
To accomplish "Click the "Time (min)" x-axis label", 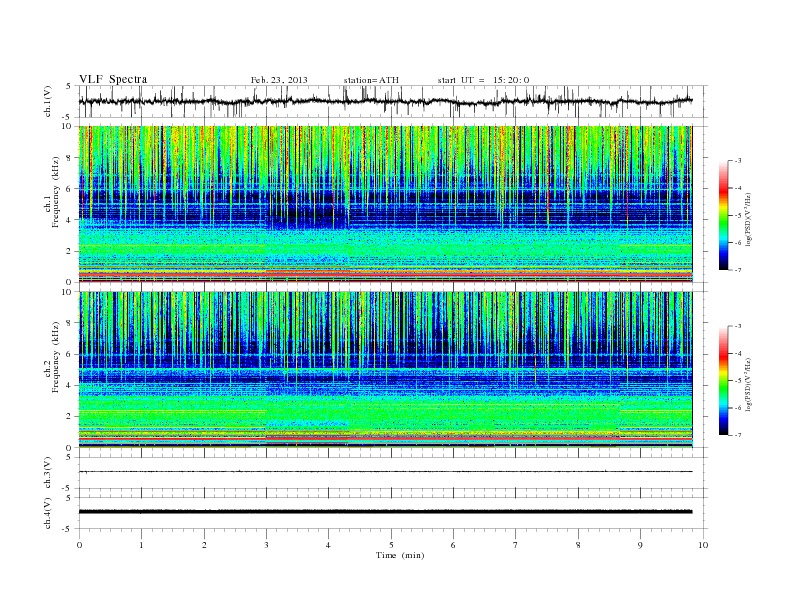I will 400,555.
